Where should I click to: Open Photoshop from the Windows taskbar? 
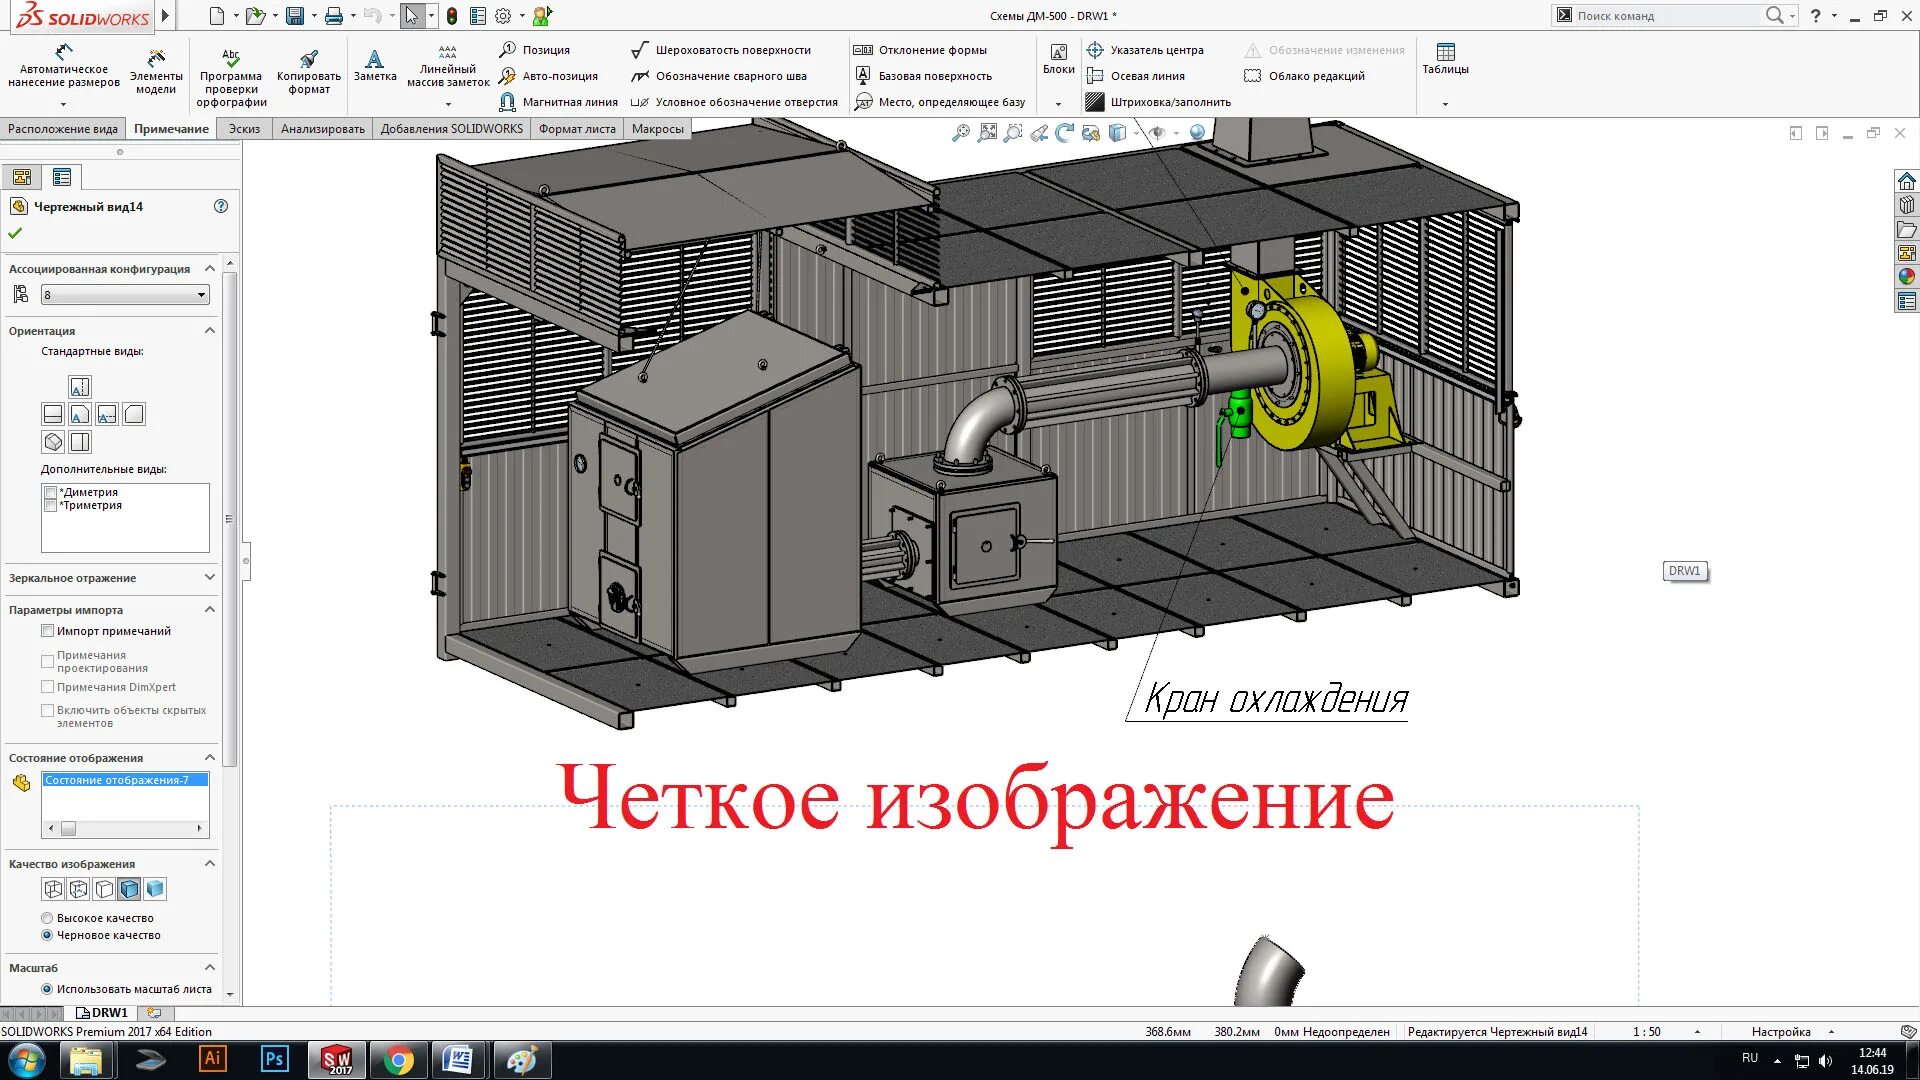274,1059
